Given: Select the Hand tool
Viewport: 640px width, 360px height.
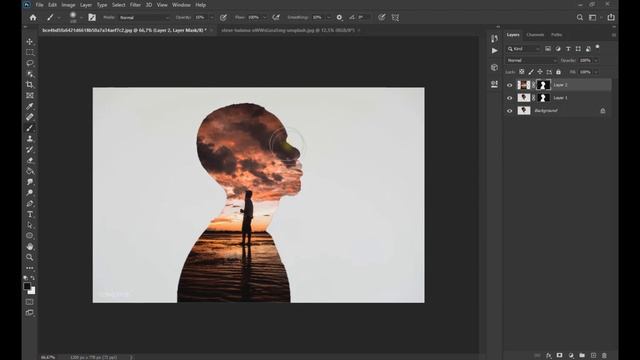Looking at the screenshot, I should click(30, 247).
